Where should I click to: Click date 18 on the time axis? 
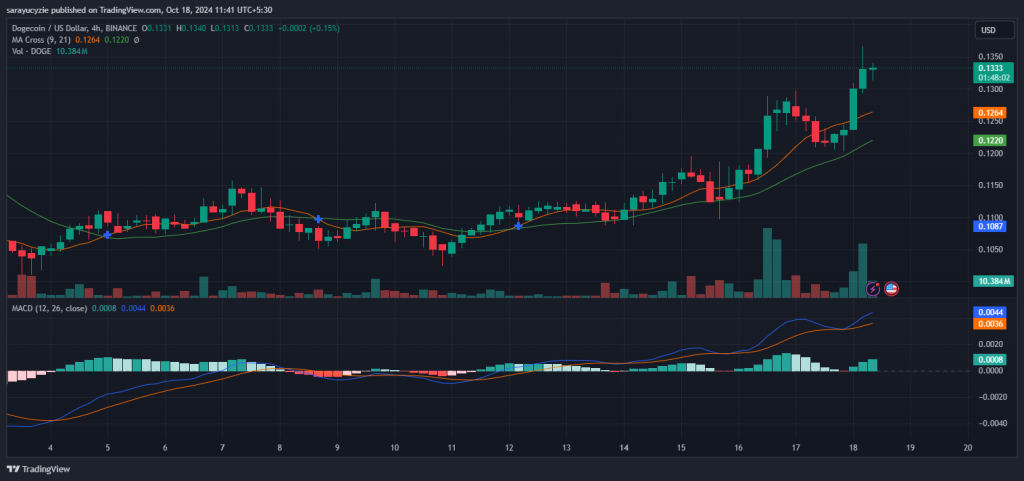[852, 449]
